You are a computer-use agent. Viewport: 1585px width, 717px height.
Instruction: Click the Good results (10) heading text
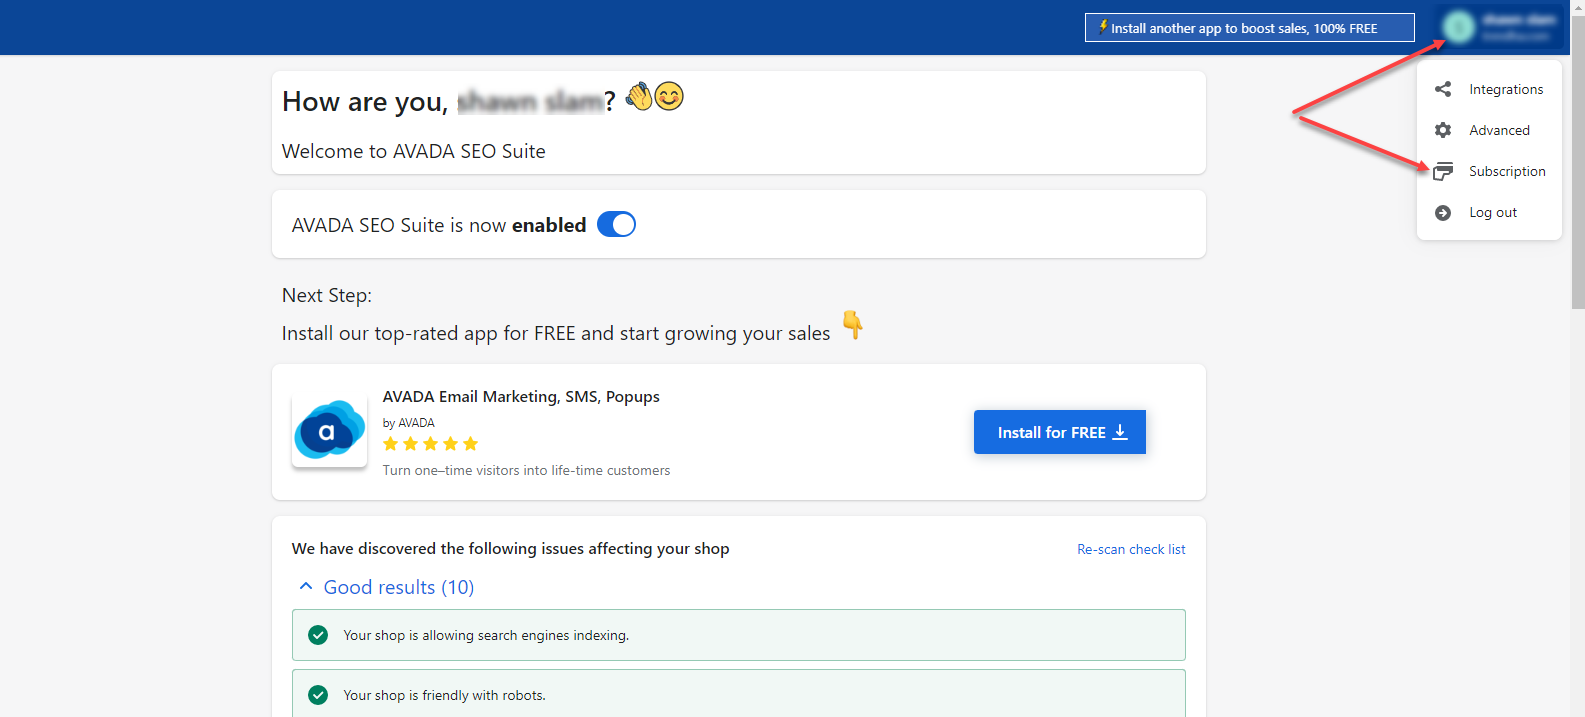pos(399,587)
